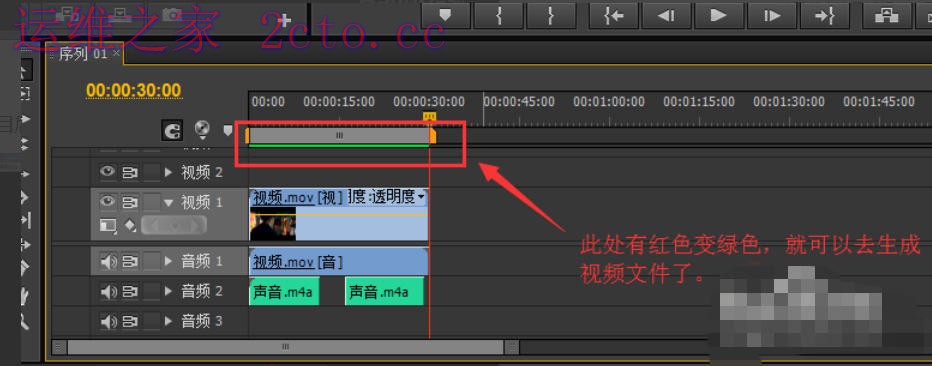The image size is (932, 366).
Task: Mute the 音频 3 track speaker
Action: click(x=108, y=321)
